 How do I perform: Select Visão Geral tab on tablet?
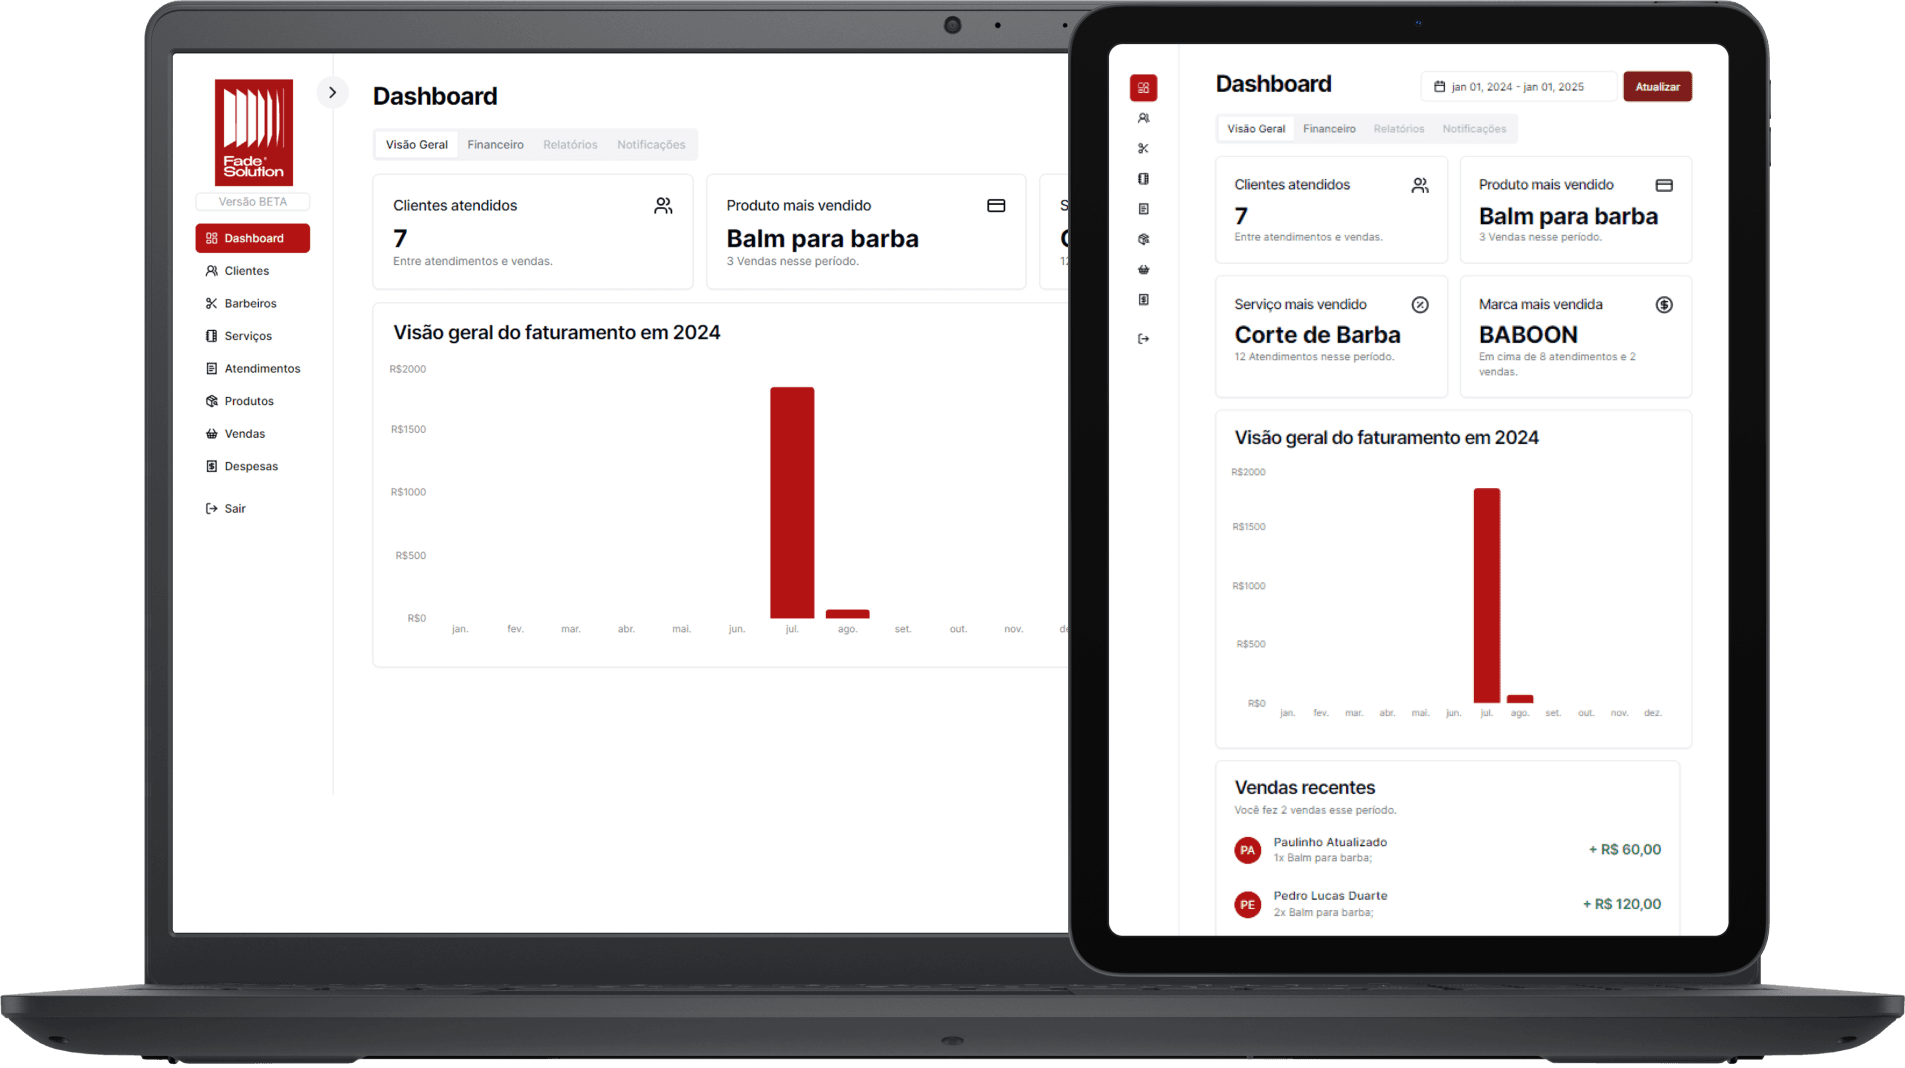[1256, 129]
